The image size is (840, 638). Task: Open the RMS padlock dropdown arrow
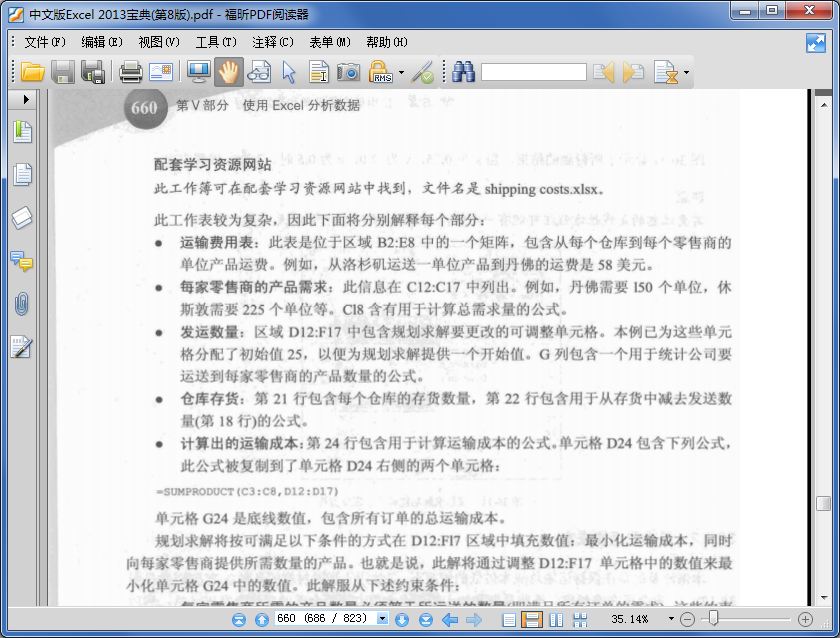tap(401, 72)
